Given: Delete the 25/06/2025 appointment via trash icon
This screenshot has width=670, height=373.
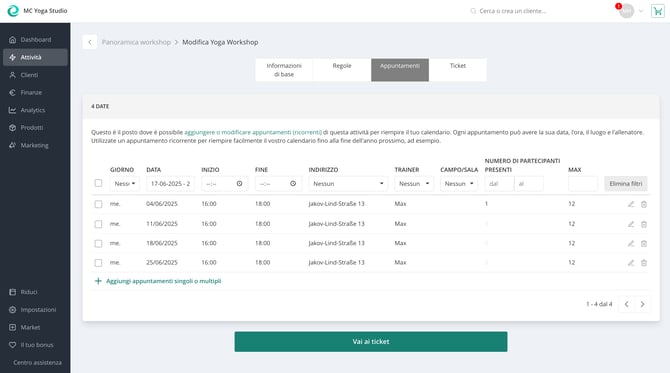Looking at the screenshot, I should [644, 263].
